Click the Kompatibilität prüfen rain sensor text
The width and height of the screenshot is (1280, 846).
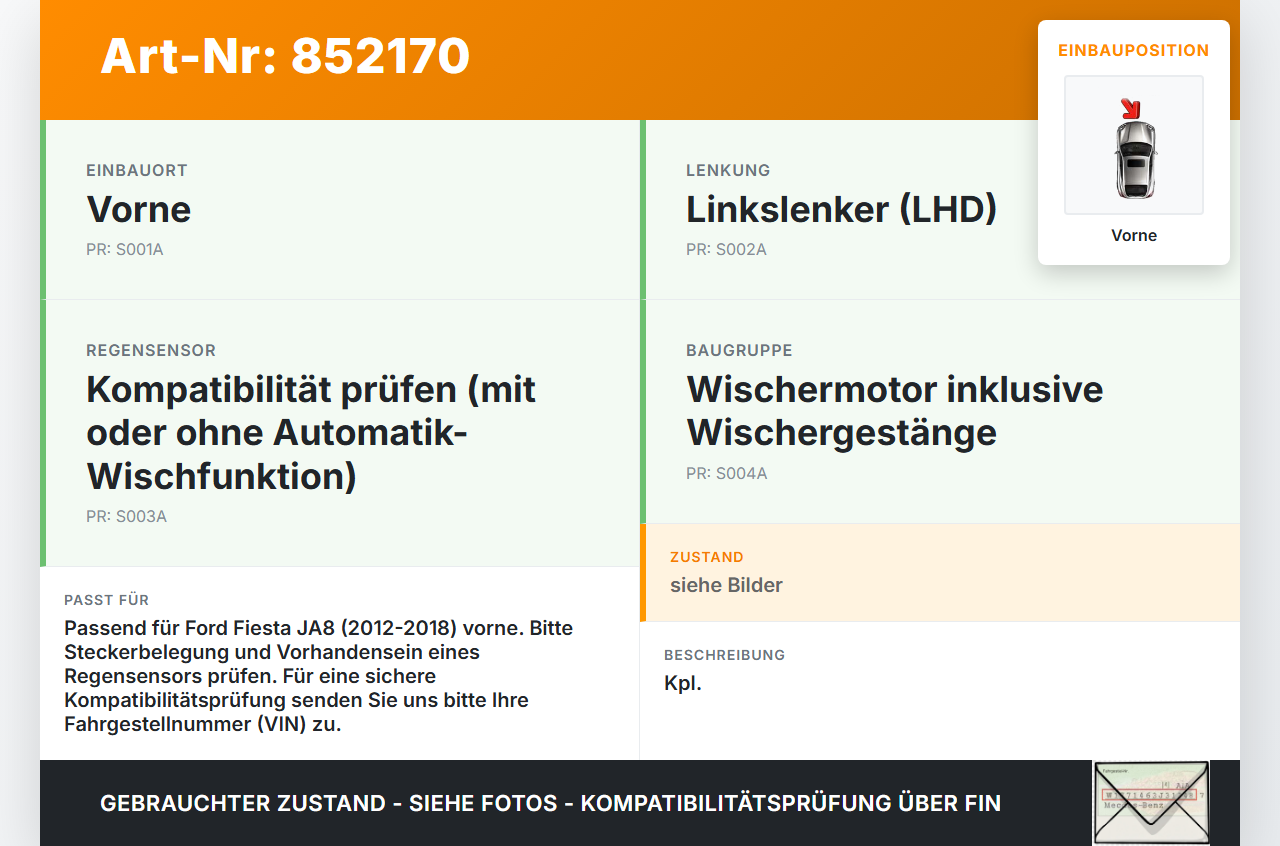[311, 432]
